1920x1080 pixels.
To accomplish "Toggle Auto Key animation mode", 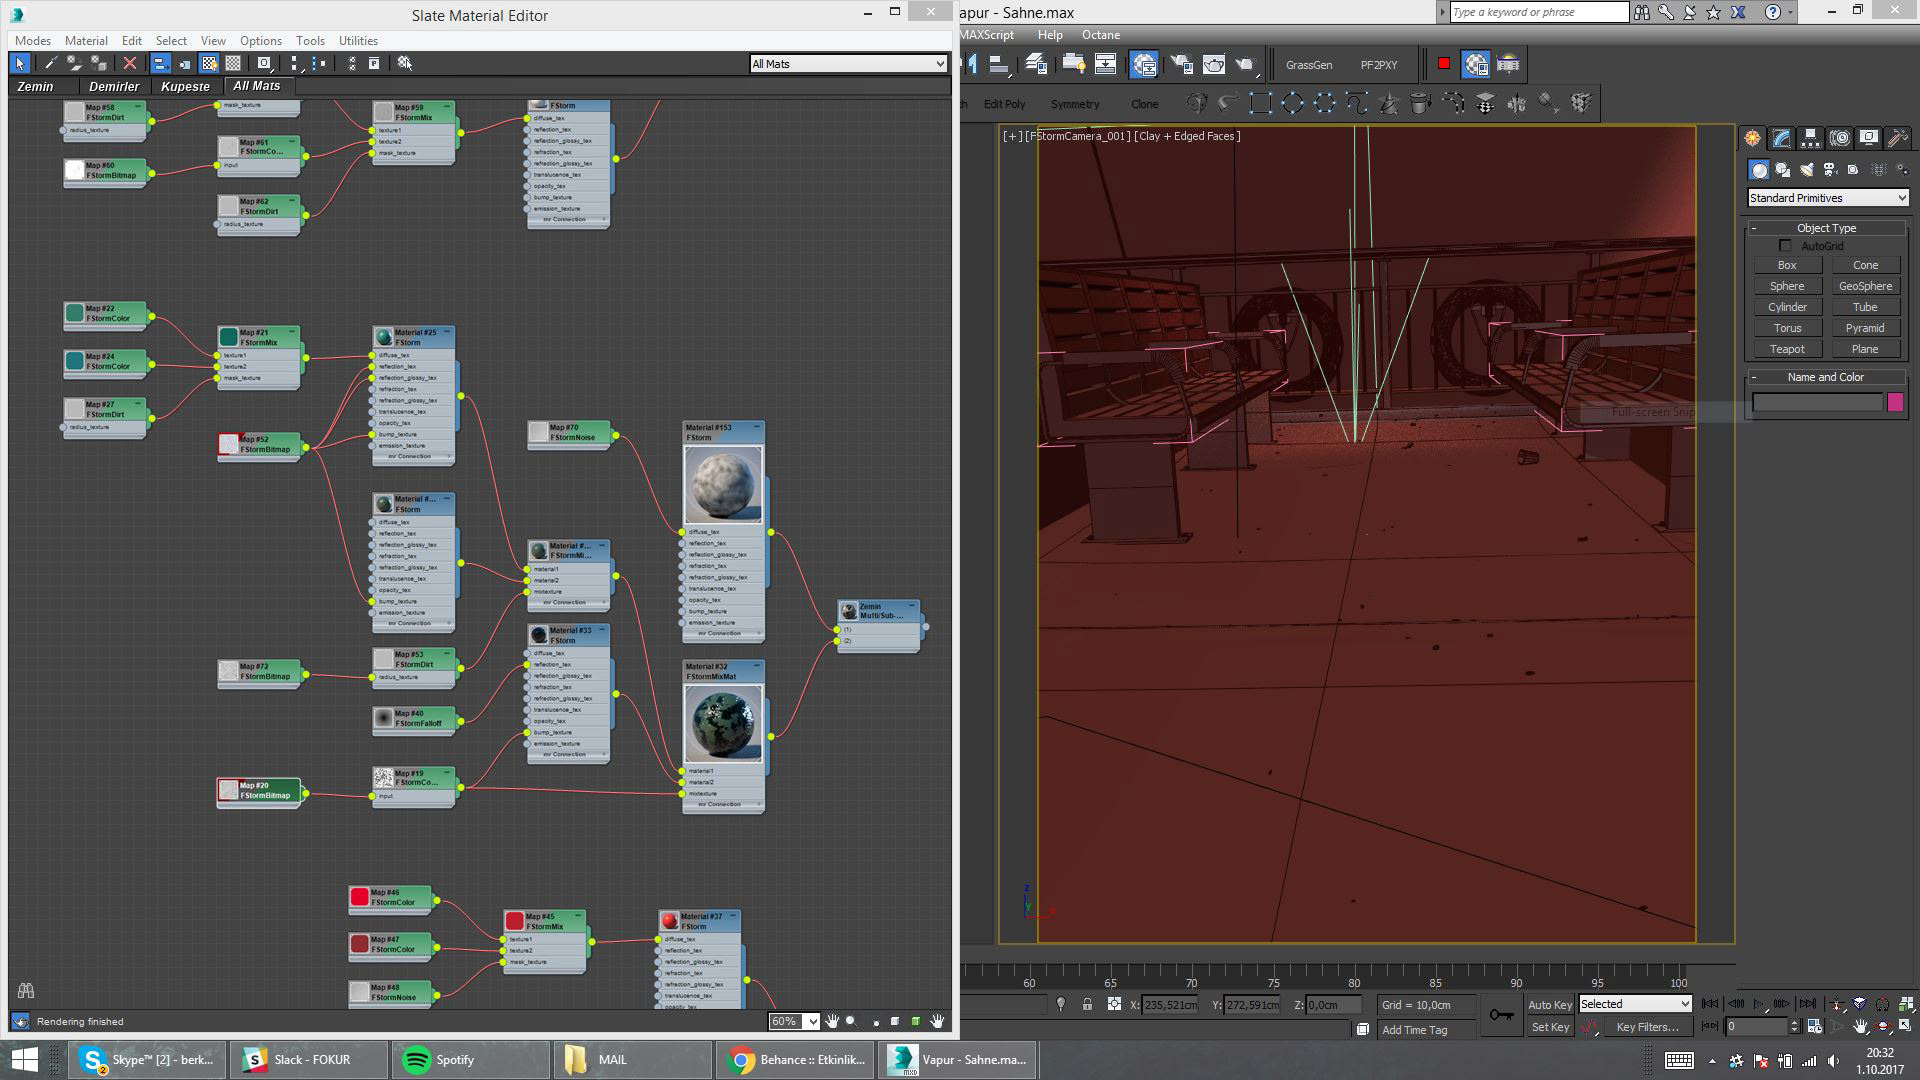I will [1549, 1004].
